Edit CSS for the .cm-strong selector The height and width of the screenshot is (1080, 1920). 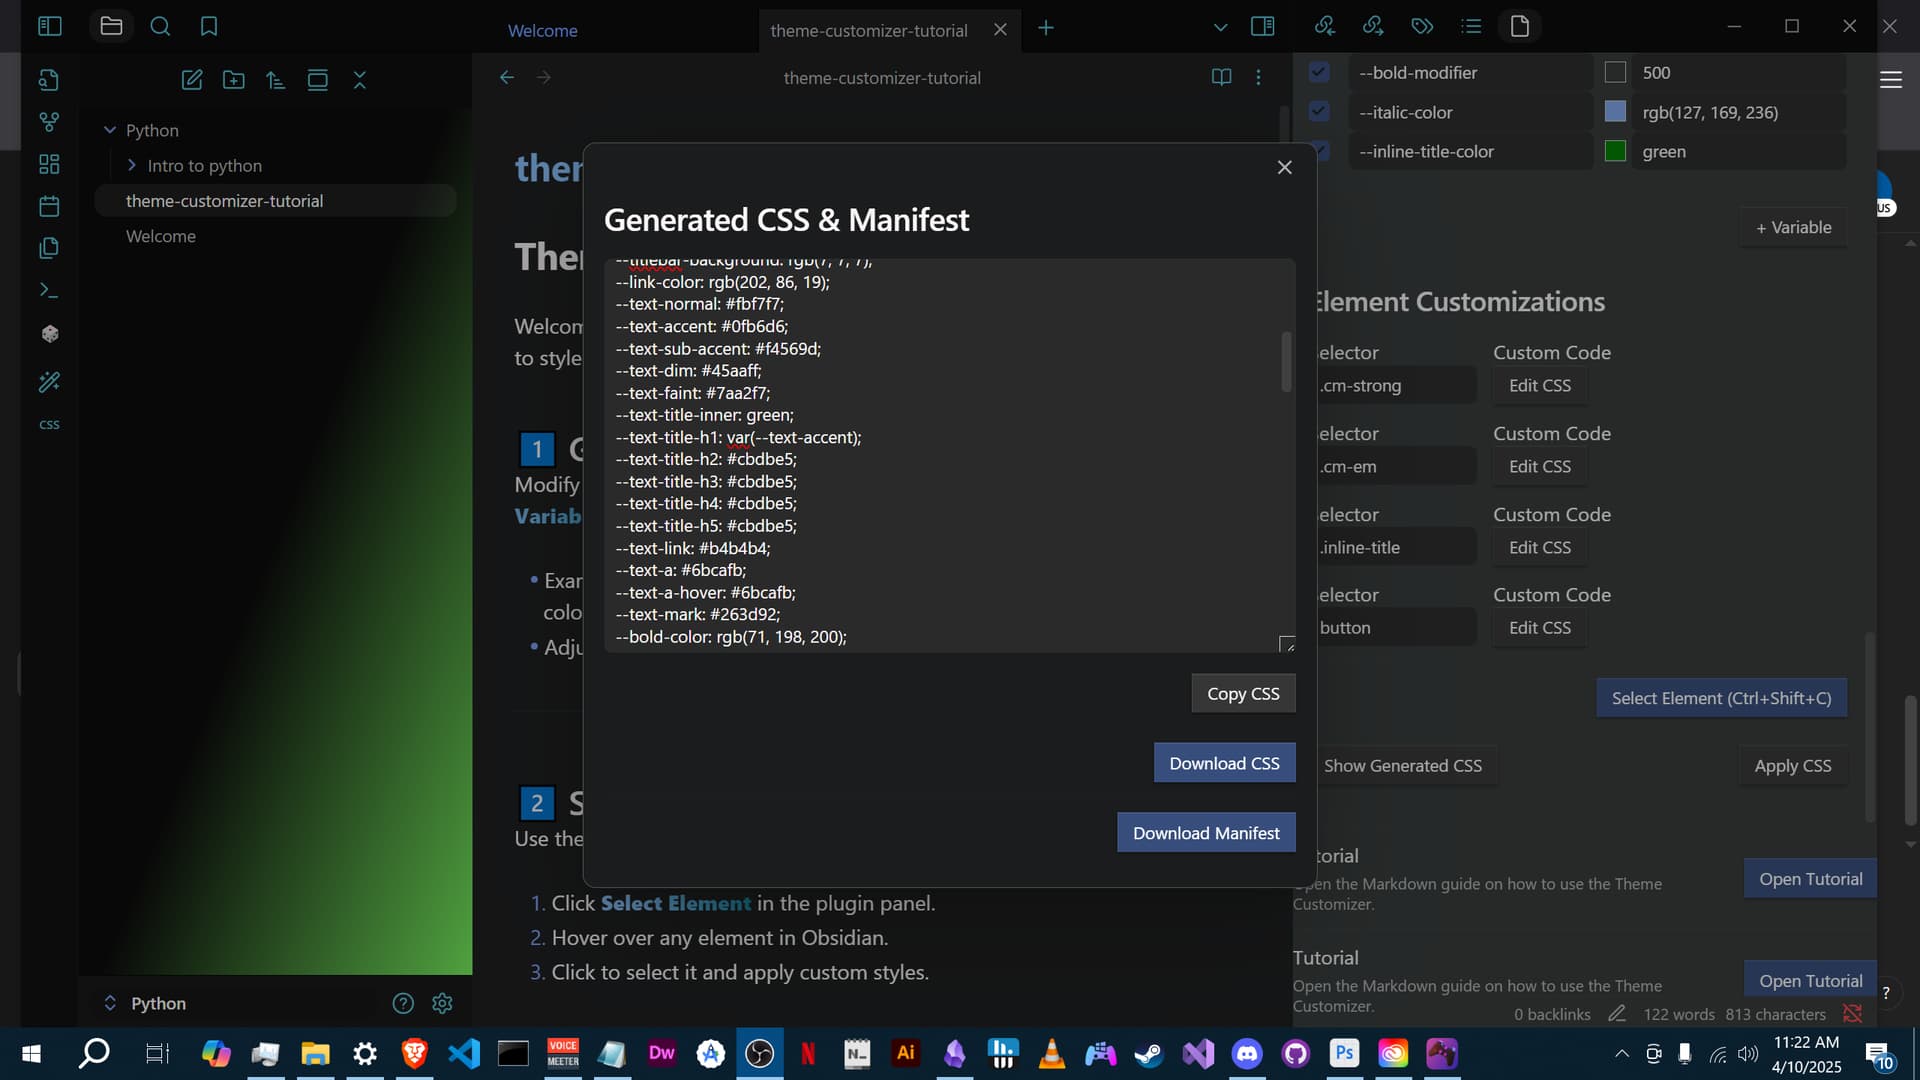click(1539, 385)
